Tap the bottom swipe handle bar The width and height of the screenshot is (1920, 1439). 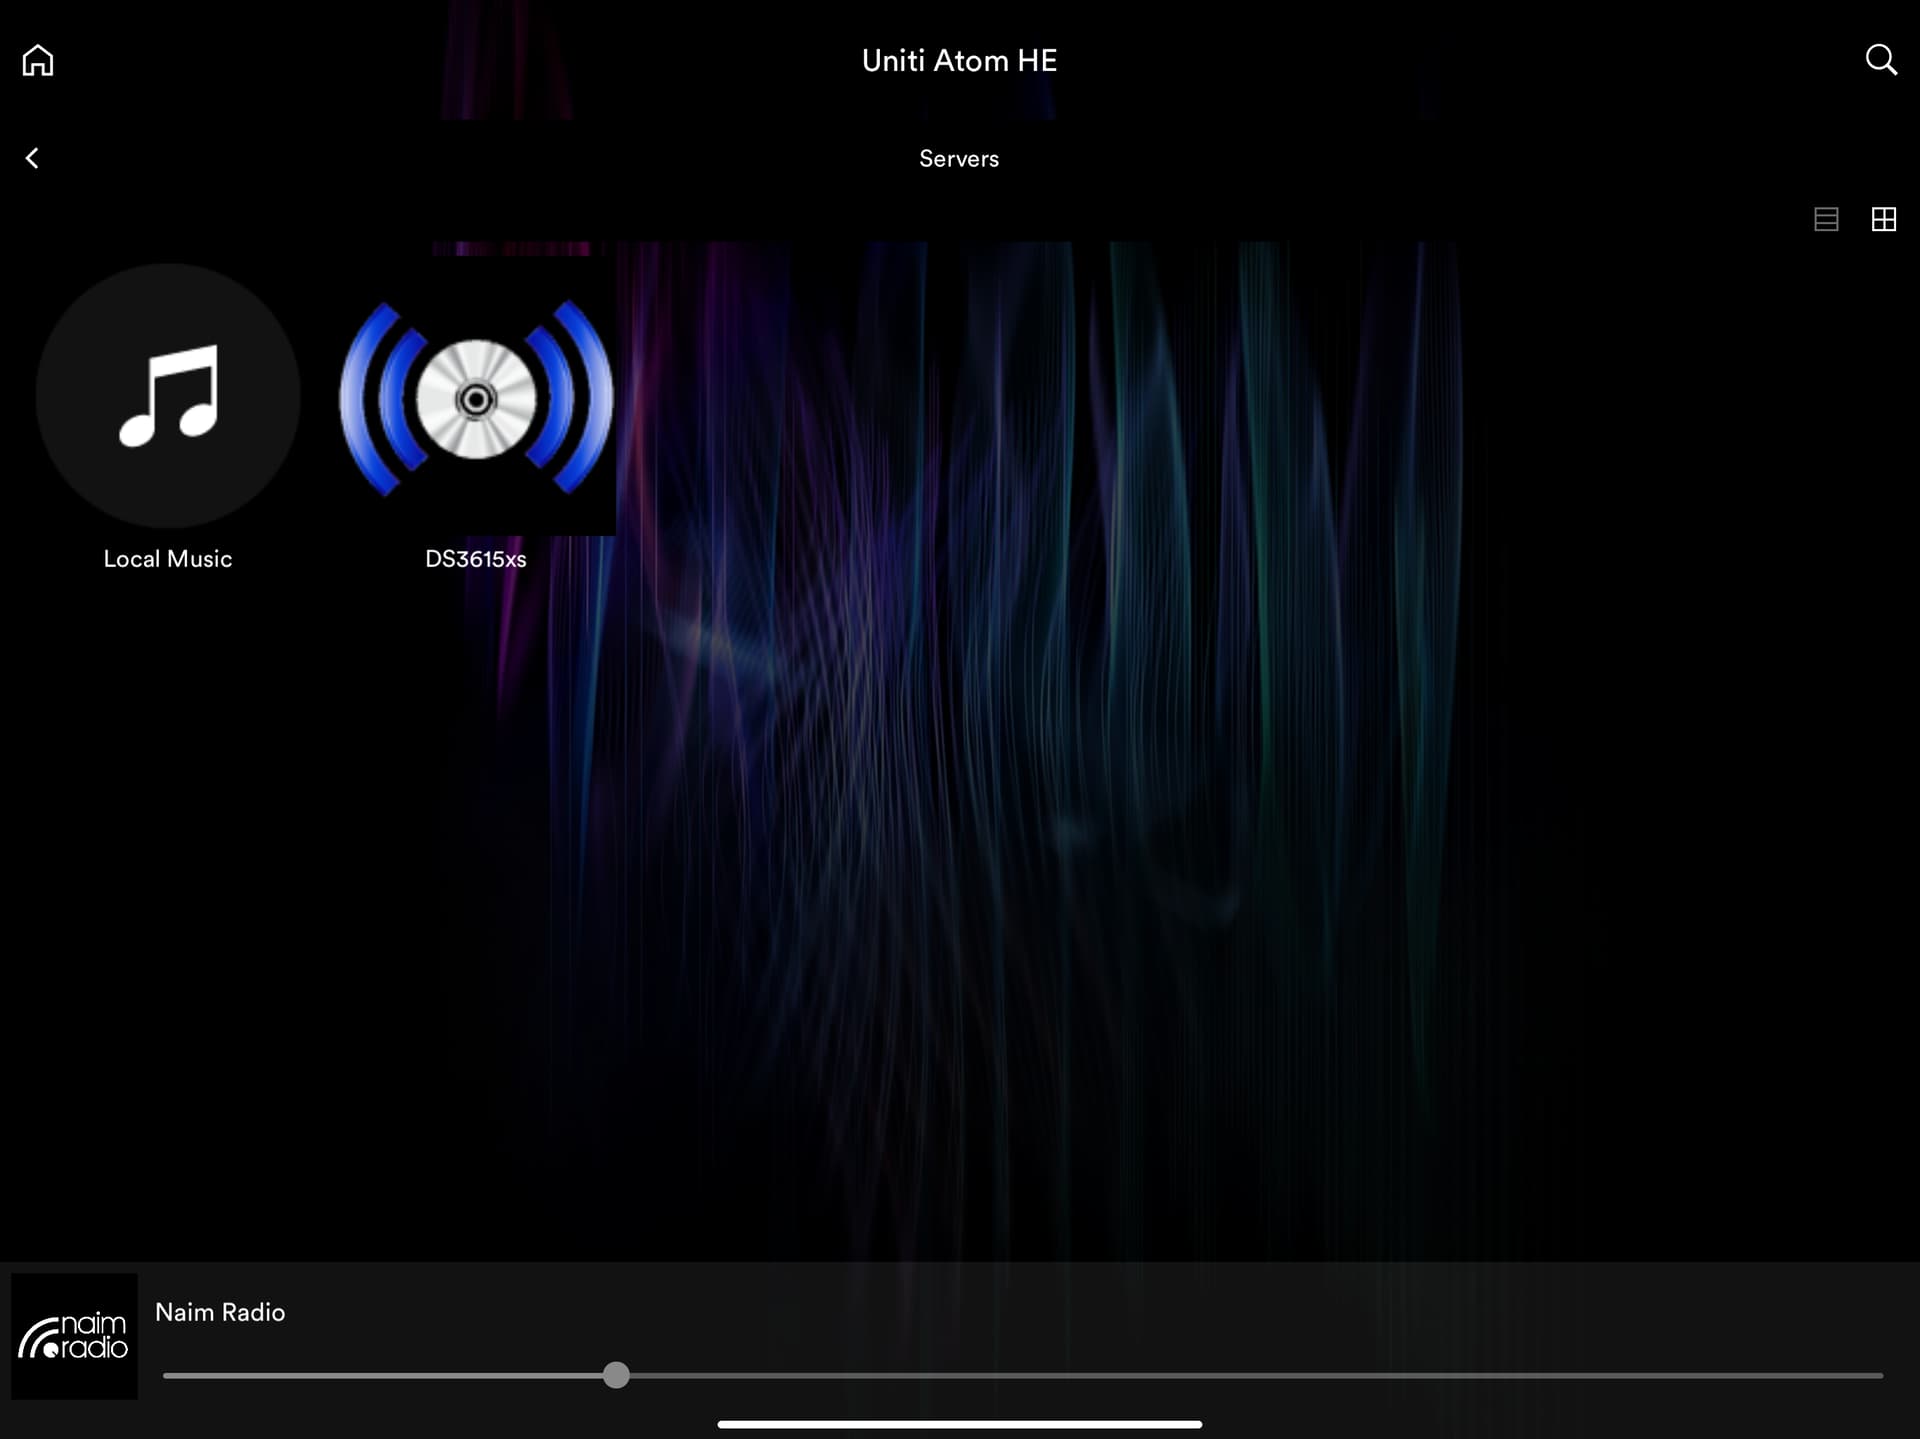[x=960, y=1423]
